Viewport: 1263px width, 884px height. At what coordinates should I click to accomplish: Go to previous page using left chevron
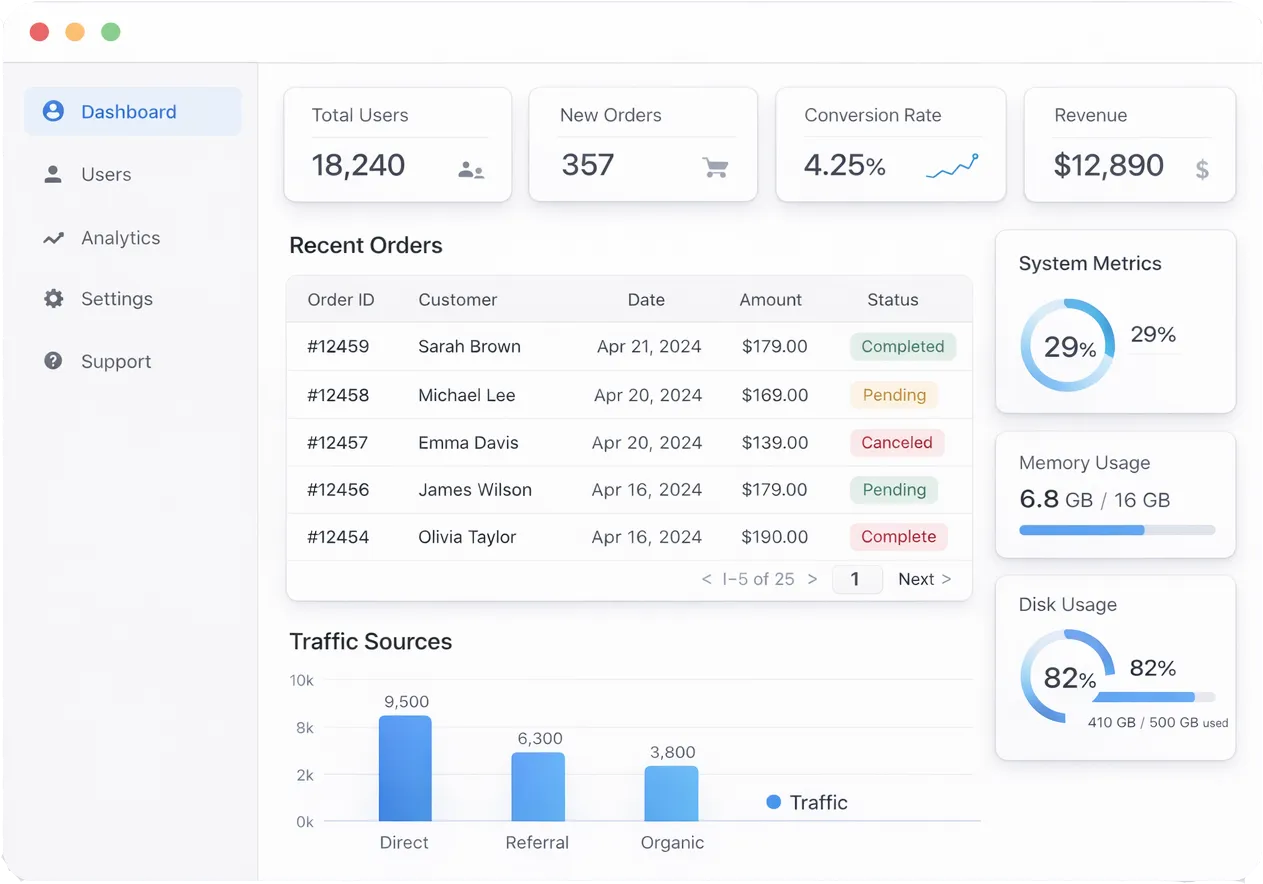click(x=706, y=579)
